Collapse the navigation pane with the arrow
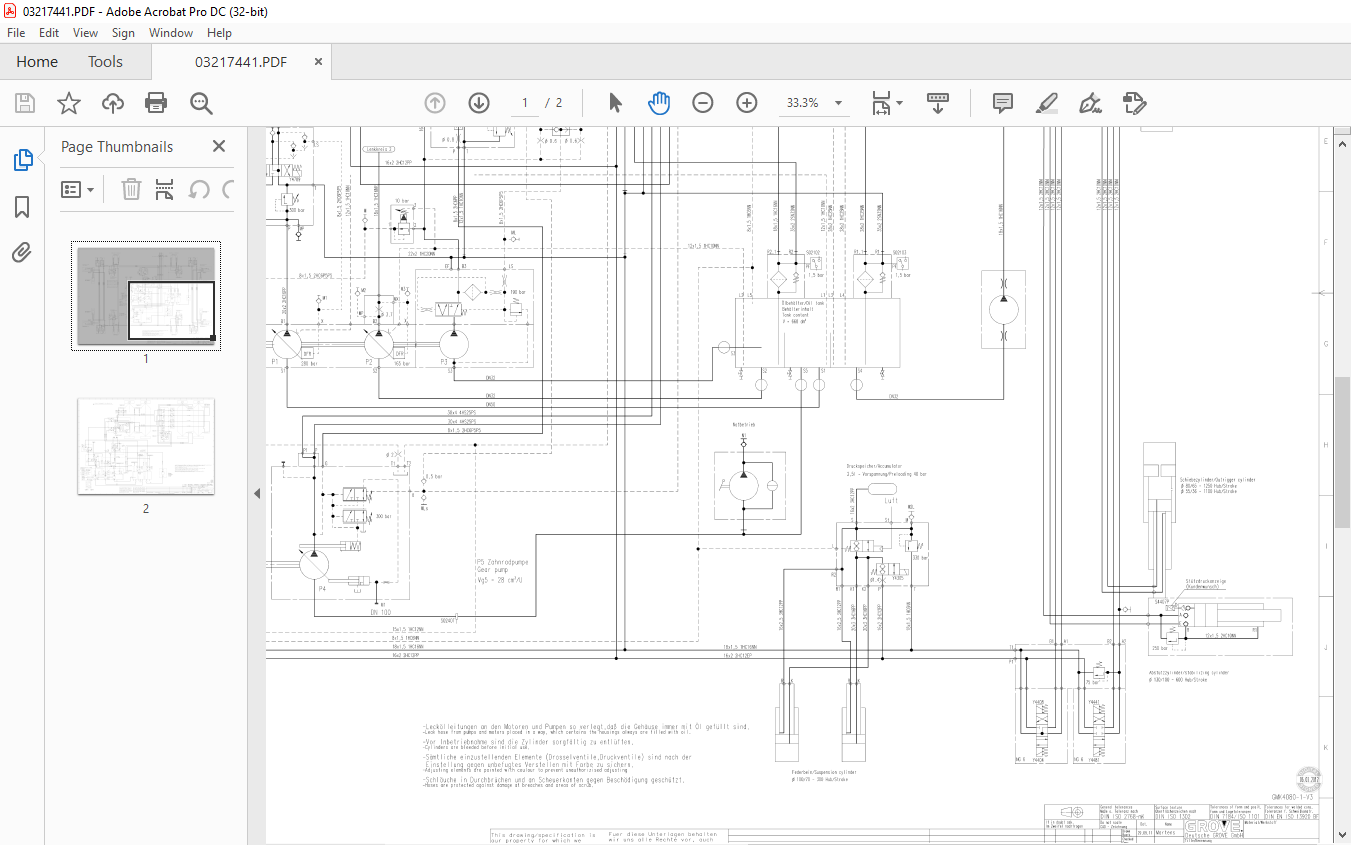Image resolution: width=1351 pixels, height=845 pixels. 257,493
